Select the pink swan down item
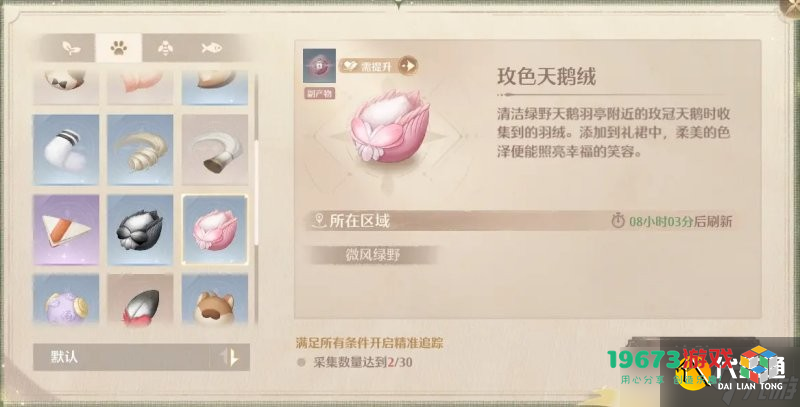 [x=215, y=230]
